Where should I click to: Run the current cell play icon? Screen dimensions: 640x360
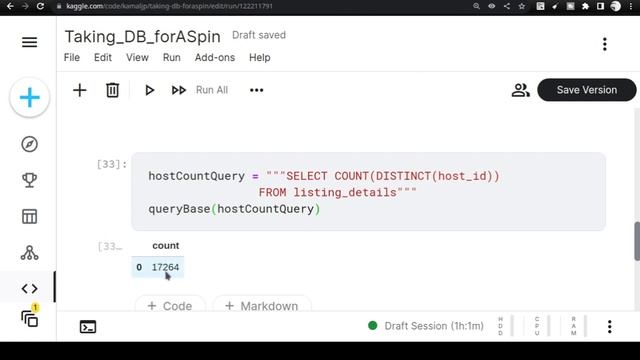tap(149, 90)
